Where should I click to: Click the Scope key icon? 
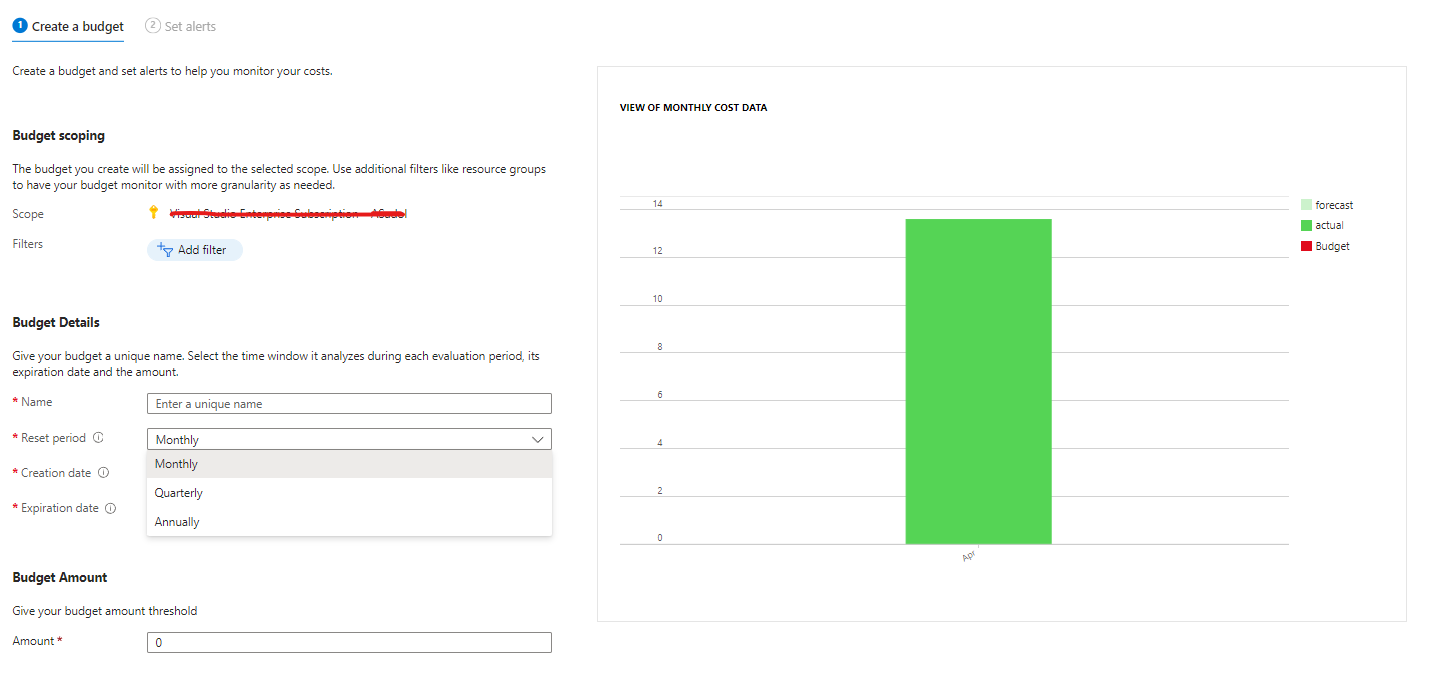(153, 212)
